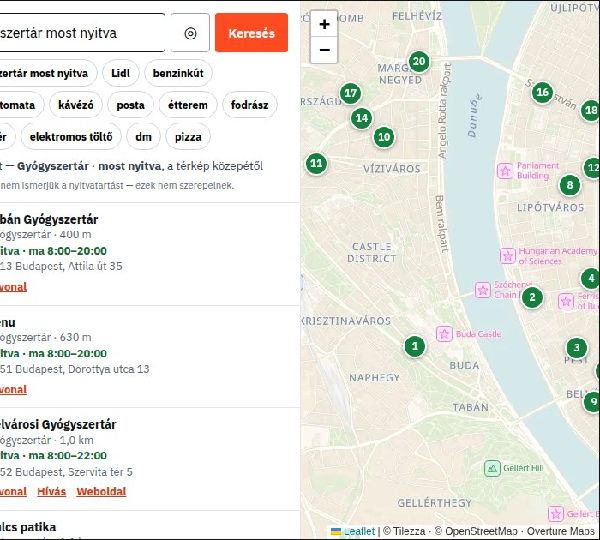This screenshot has width=600, height=540.
Task: Select map marker number 8
Action: (570, 185)
